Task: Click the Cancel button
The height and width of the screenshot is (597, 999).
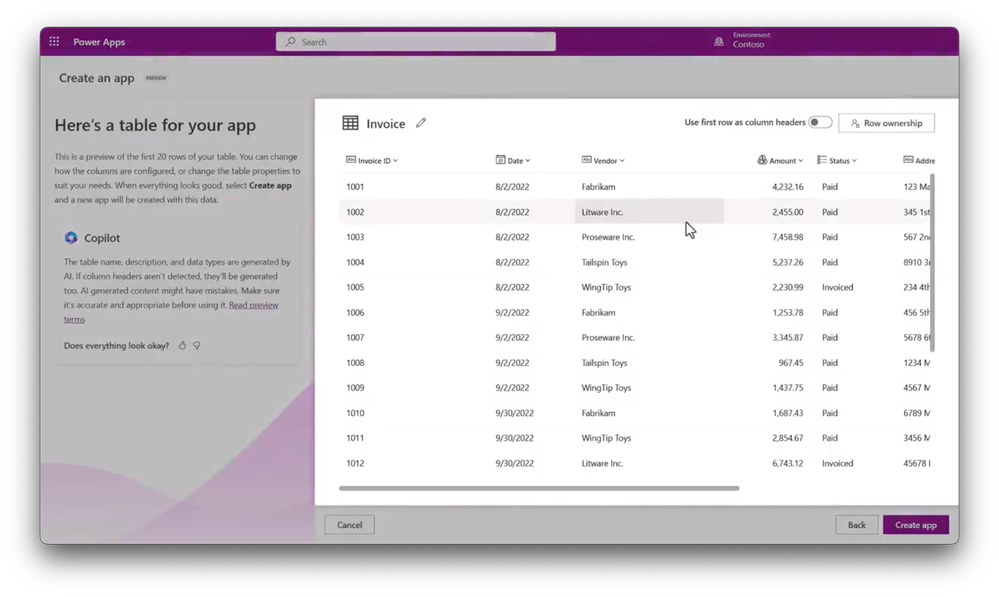Action: pyautogui.click(x=349, y=525)
